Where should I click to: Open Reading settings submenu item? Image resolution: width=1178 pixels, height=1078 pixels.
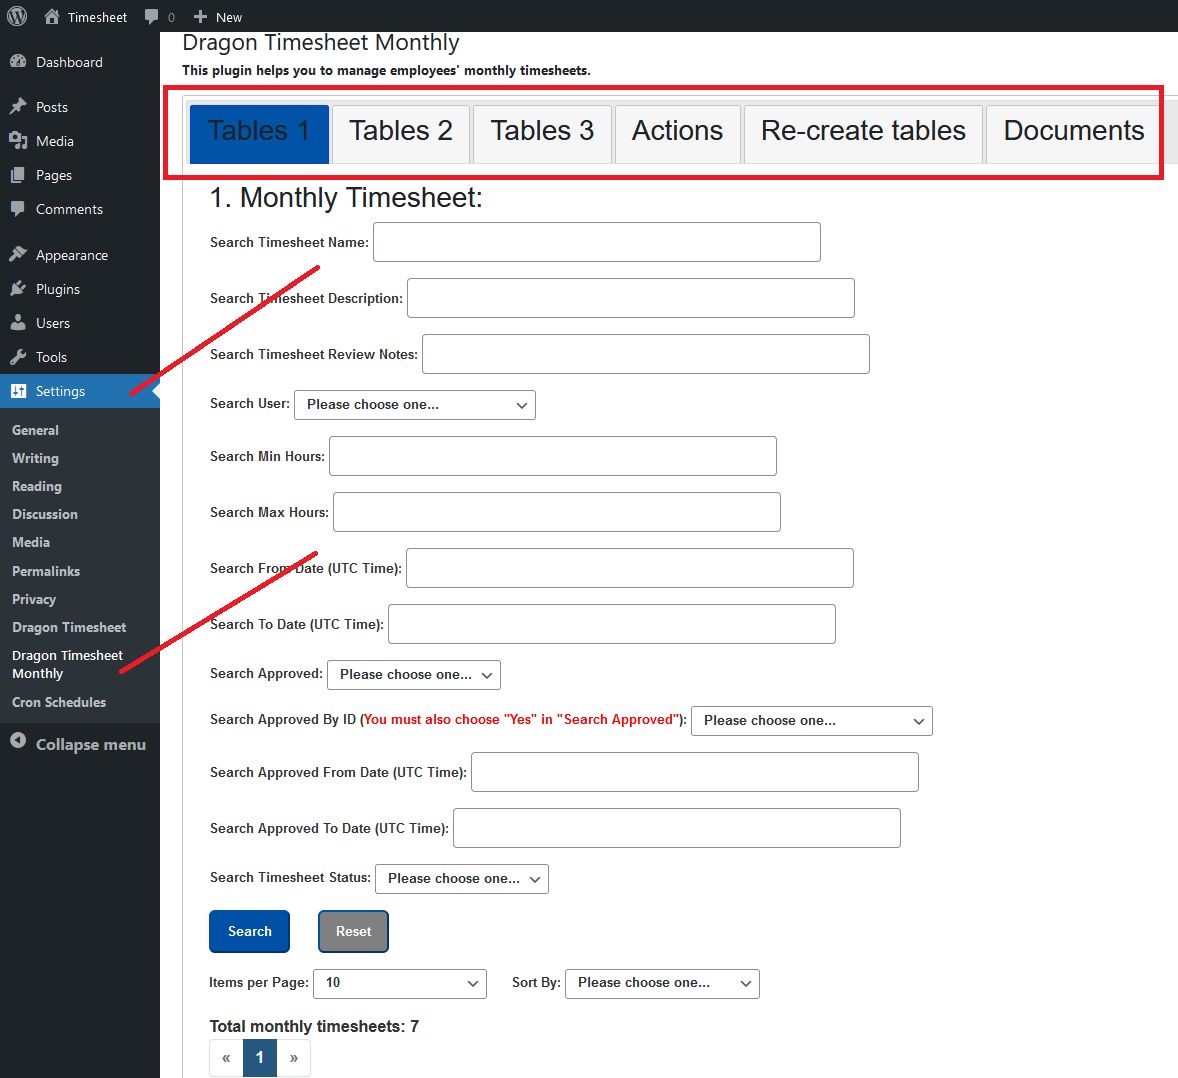point(37,487)
